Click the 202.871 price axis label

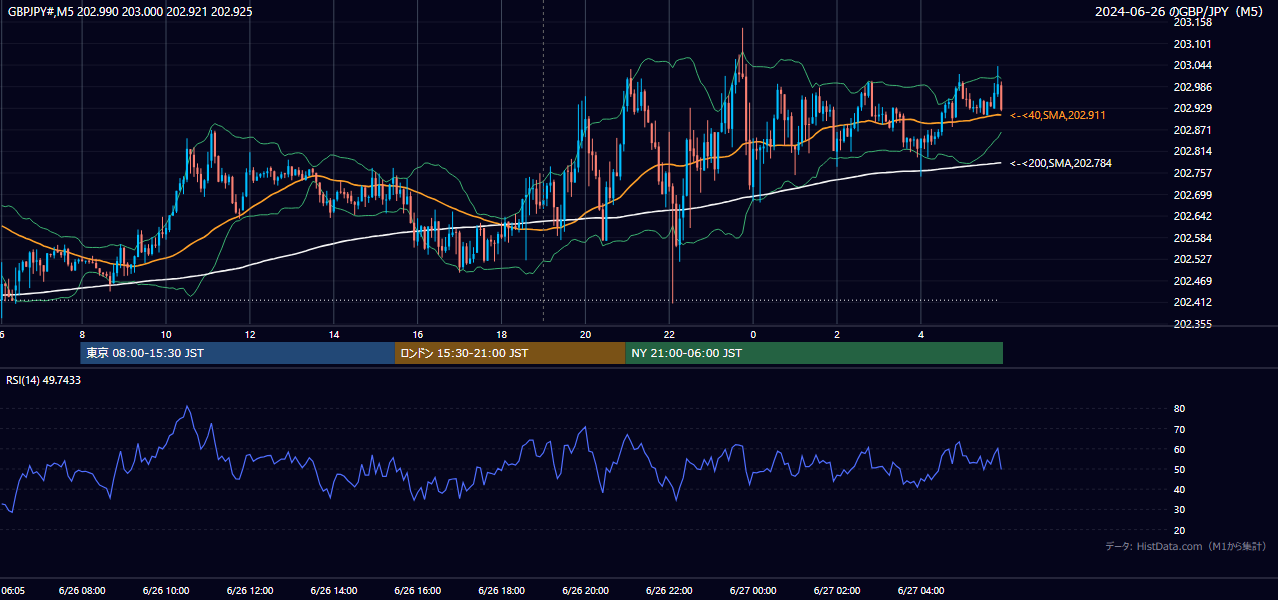(1192, 130)
